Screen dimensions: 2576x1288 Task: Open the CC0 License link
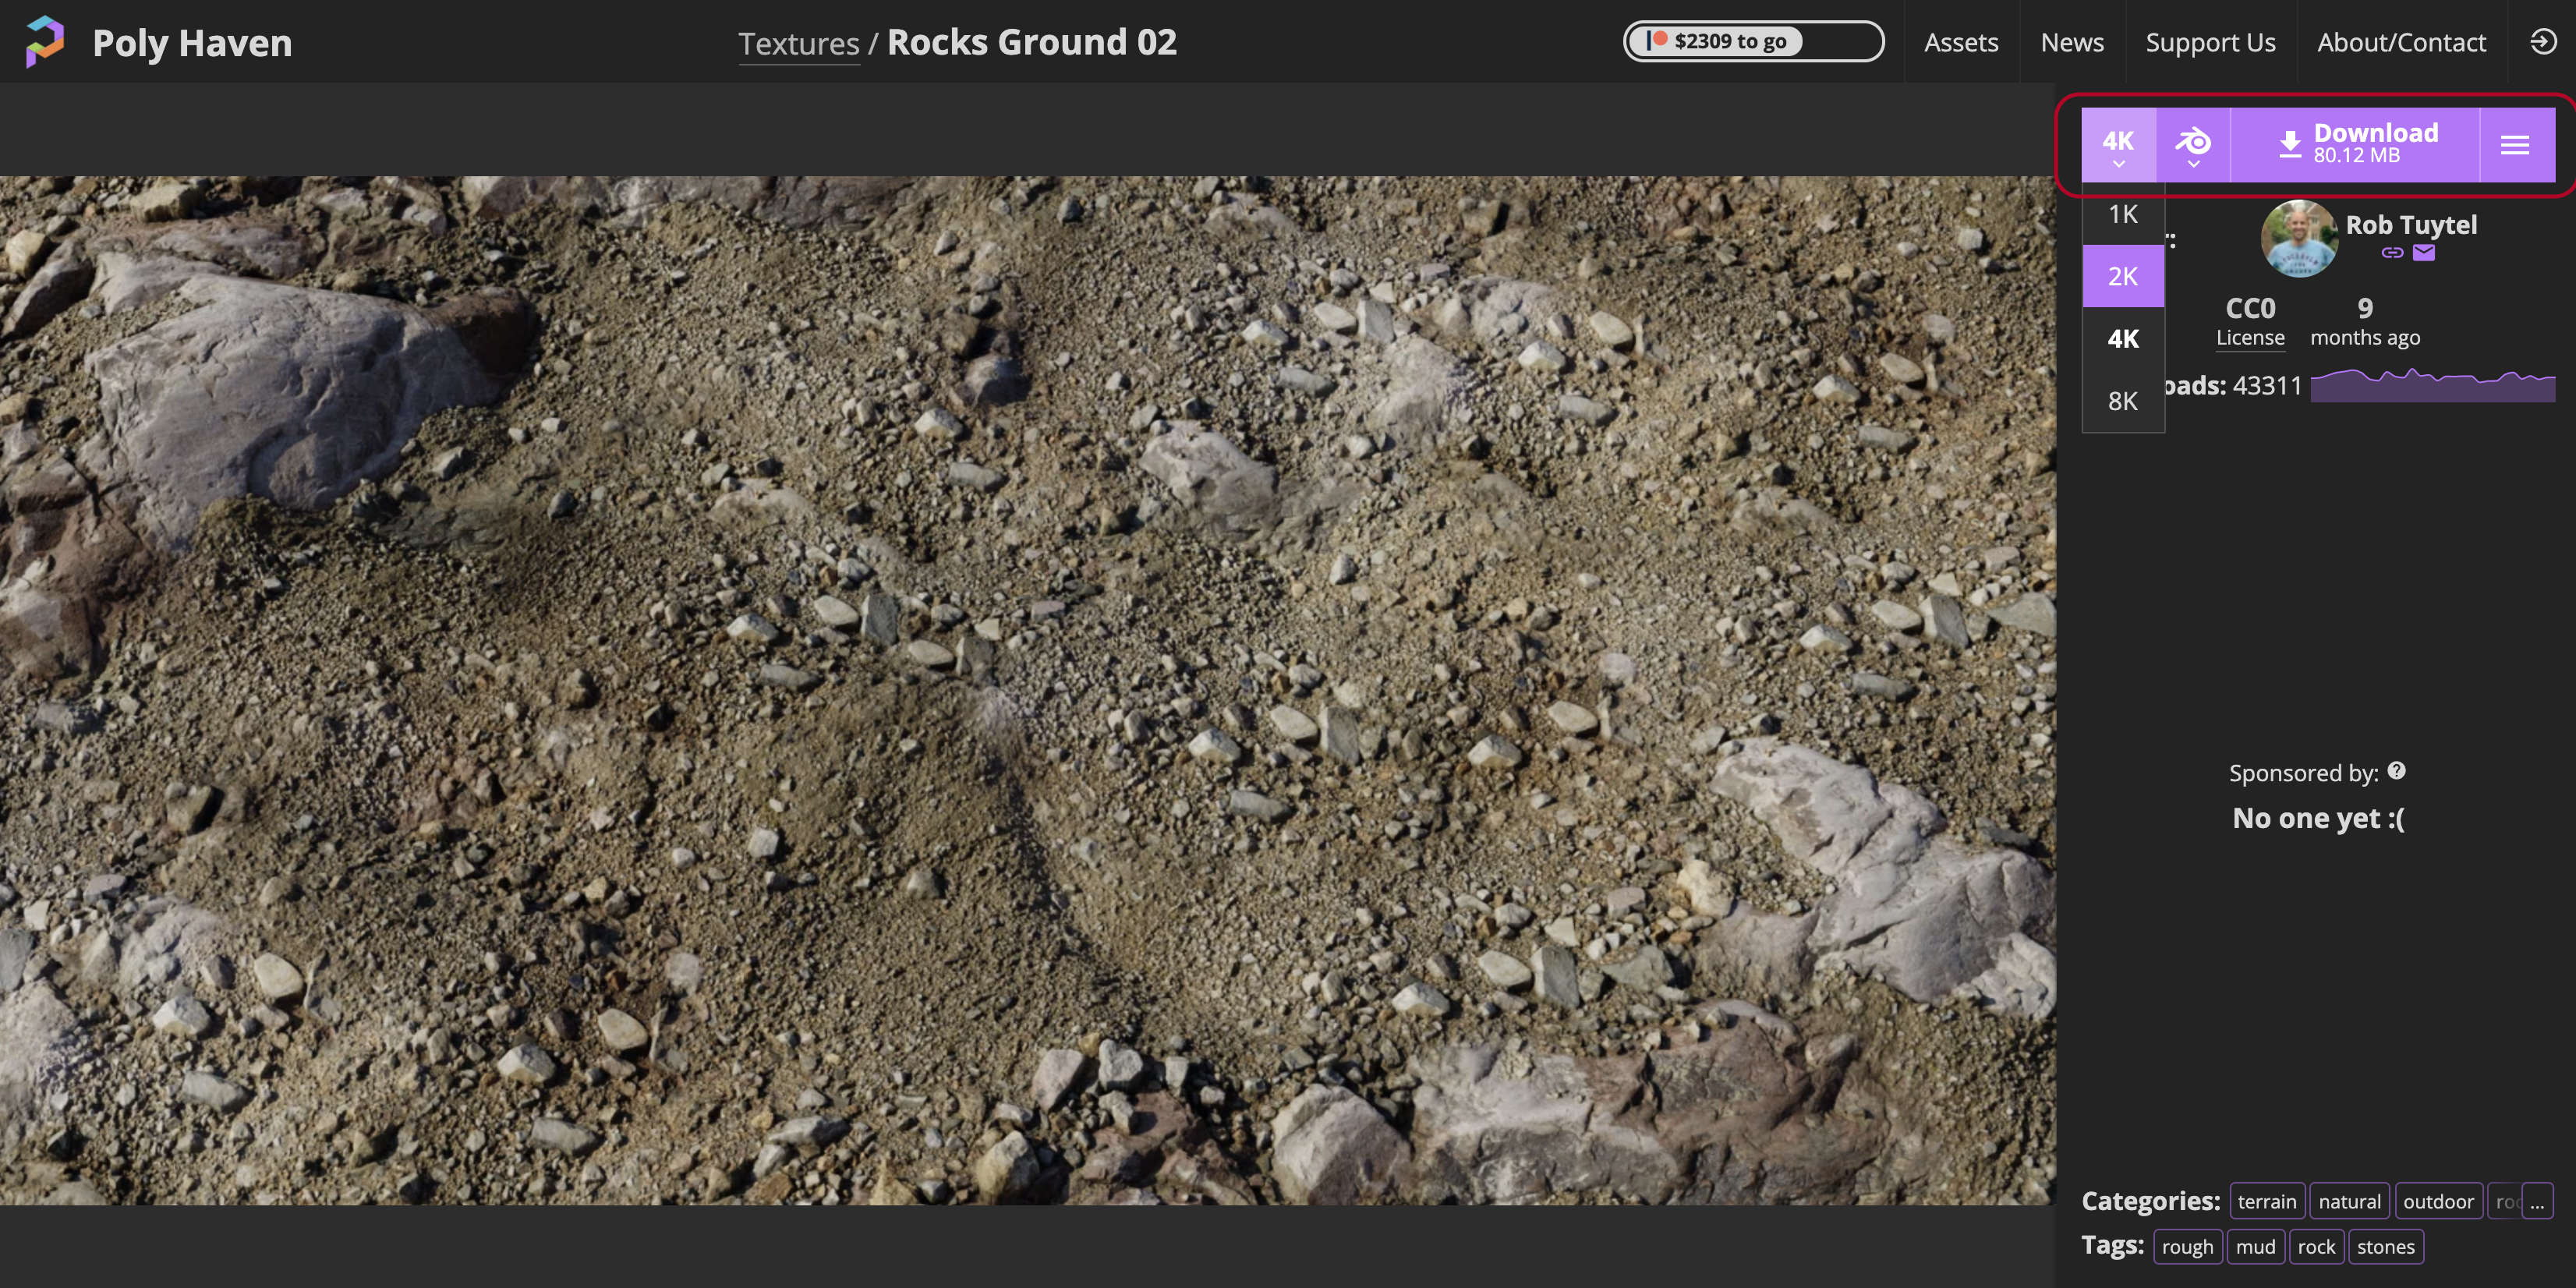point(2250,322)
